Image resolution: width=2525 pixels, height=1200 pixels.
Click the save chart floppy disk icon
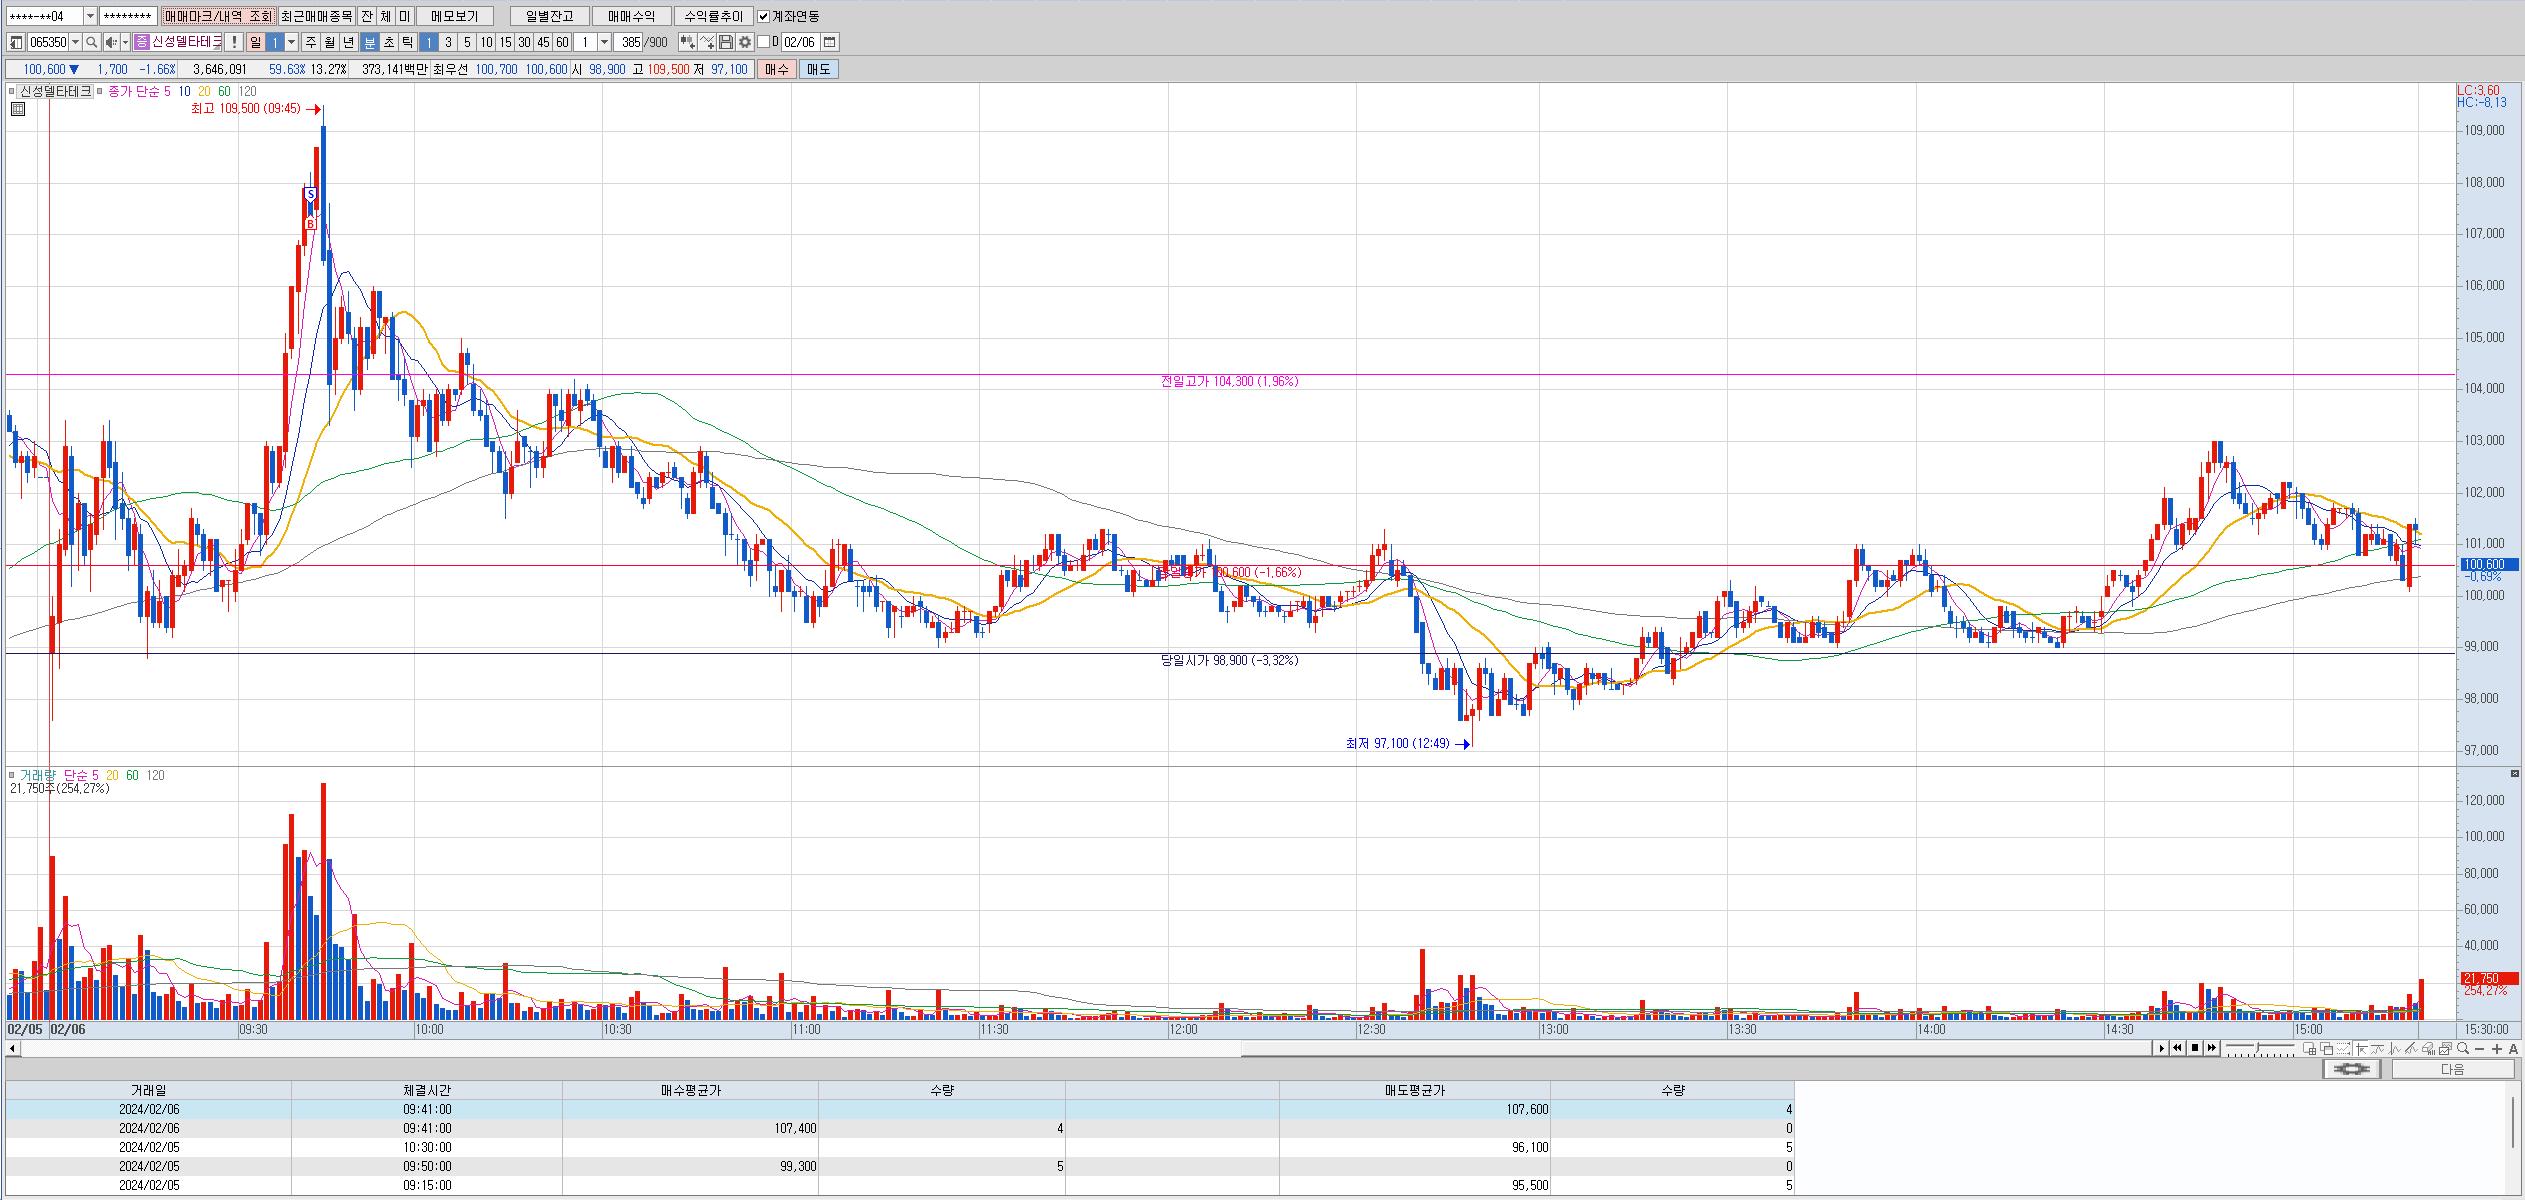[x=726, y=42]
